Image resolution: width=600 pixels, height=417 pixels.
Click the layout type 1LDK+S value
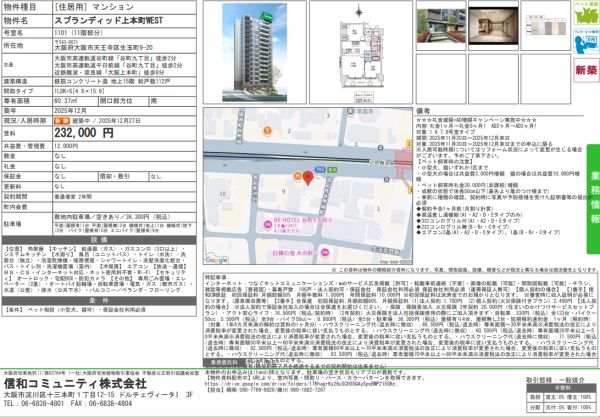click(78, 91)
